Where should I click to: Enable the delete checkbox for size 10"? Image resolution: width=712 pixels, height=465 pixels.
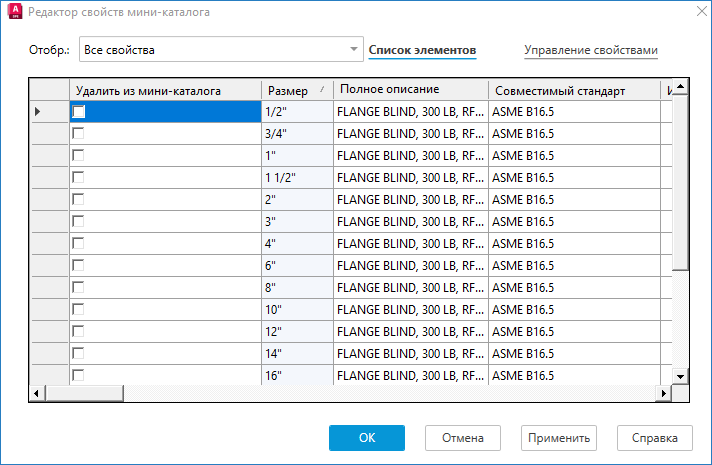(x=79, y=309)
